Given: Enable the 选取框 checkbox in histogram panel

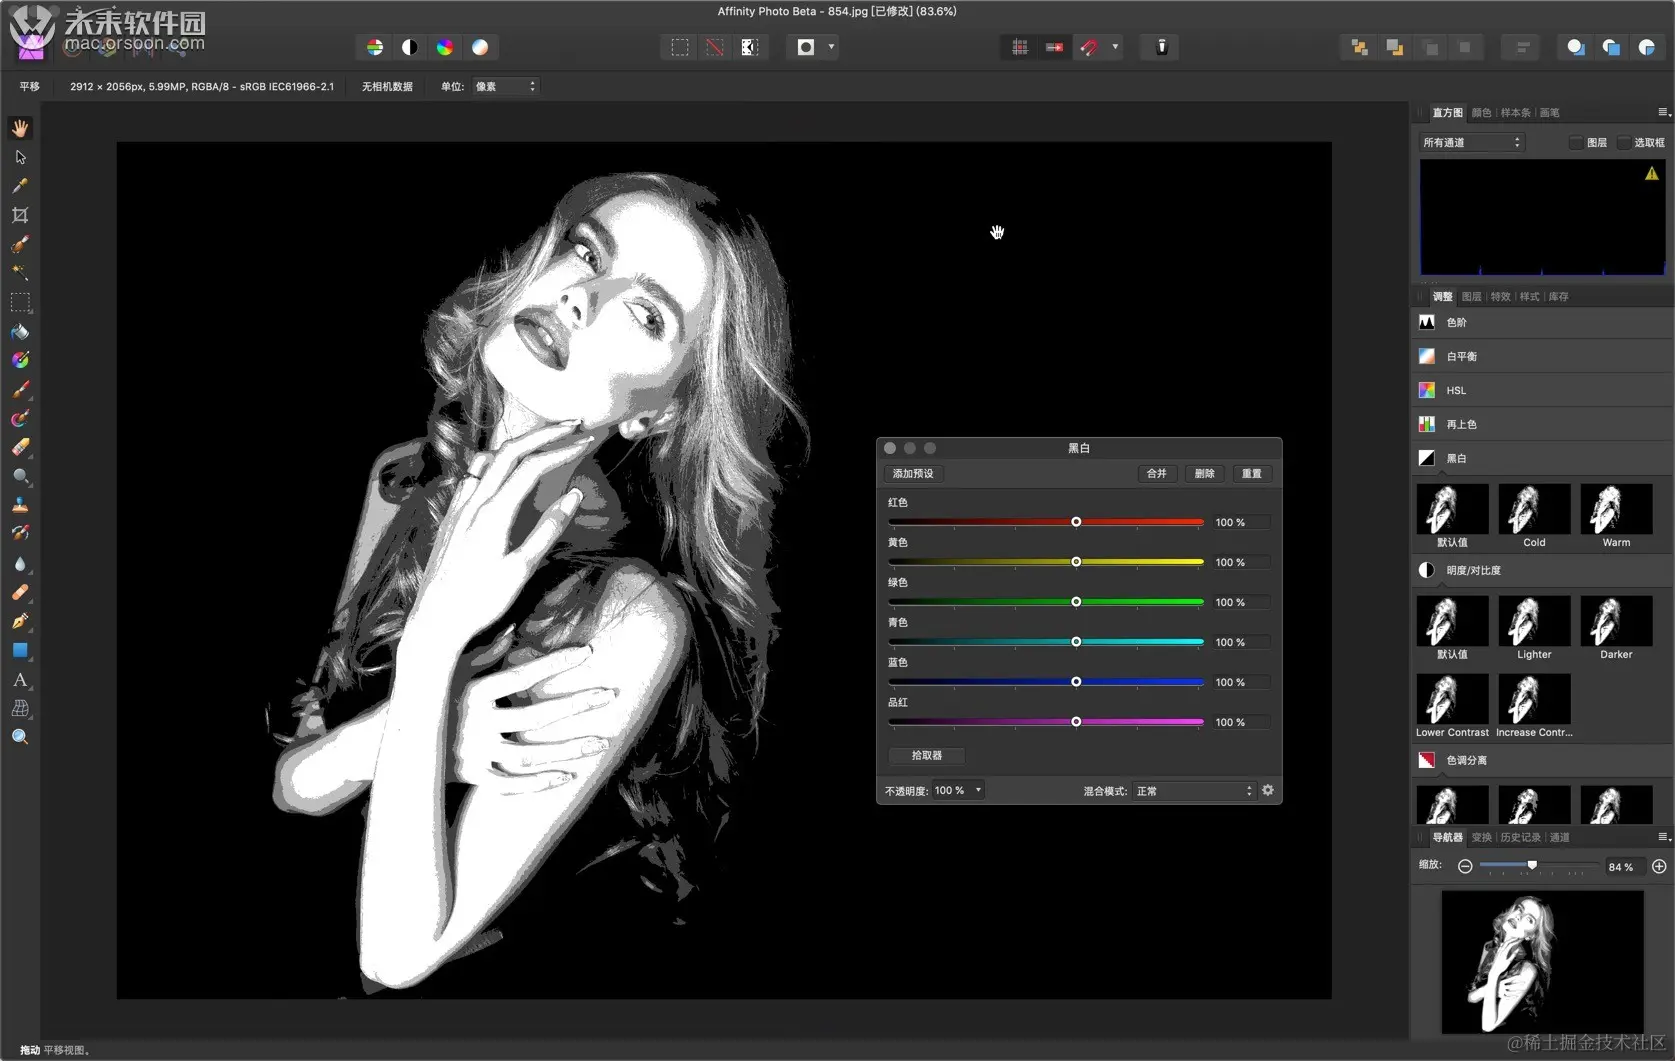Looking at the screenshot, I should (1624, 143).
